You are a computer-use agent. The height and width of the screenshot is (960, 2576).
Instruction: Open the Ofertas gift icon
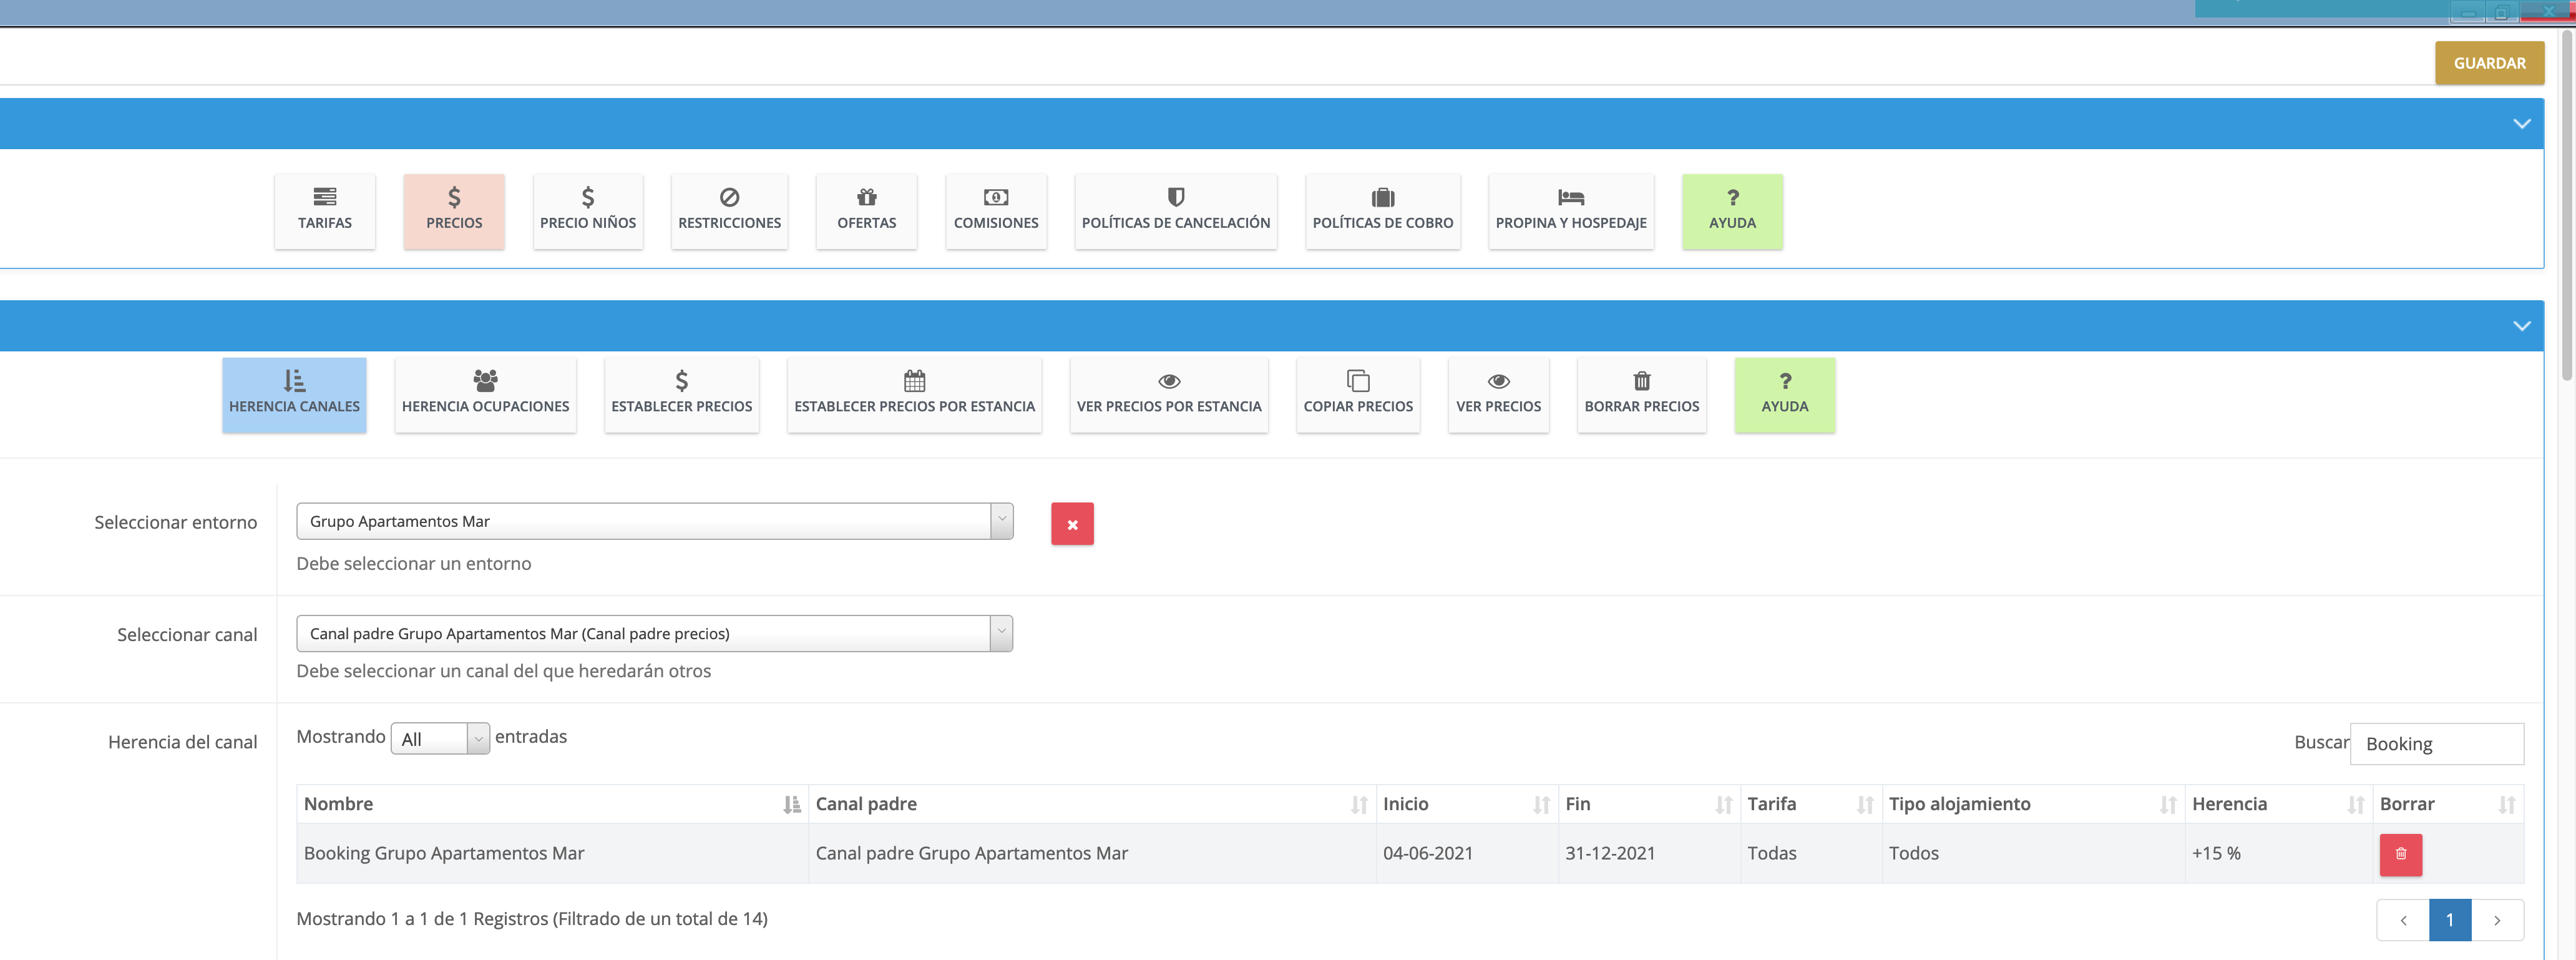point(866,197)
